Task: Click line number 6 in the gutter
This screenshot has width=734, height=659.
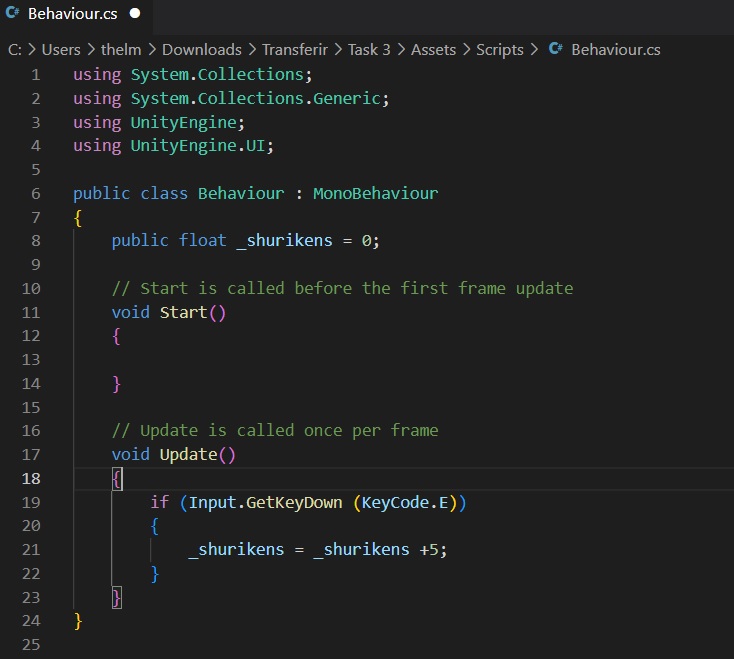Action: (x=36, y=194)
